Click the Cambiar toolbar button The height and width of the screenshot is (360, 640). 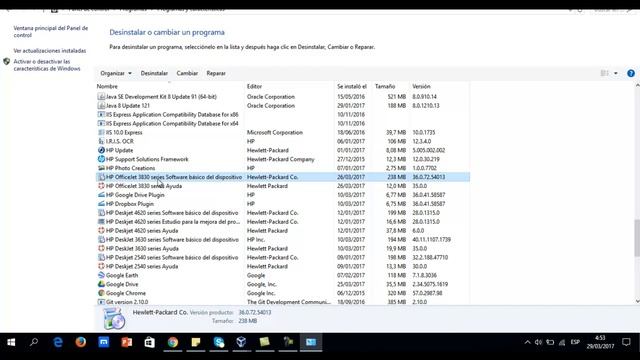click(187, 73)
